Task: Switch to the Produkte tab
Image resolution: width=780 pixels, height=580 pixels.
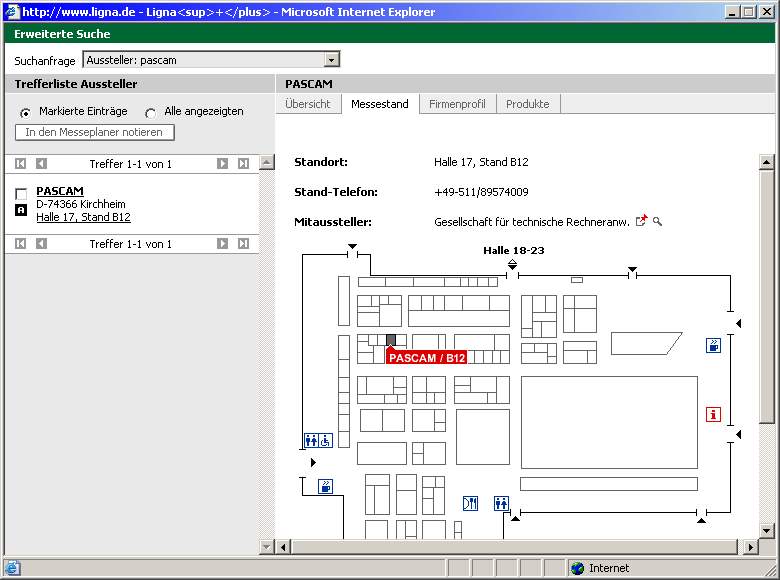Action: (528, 104)
